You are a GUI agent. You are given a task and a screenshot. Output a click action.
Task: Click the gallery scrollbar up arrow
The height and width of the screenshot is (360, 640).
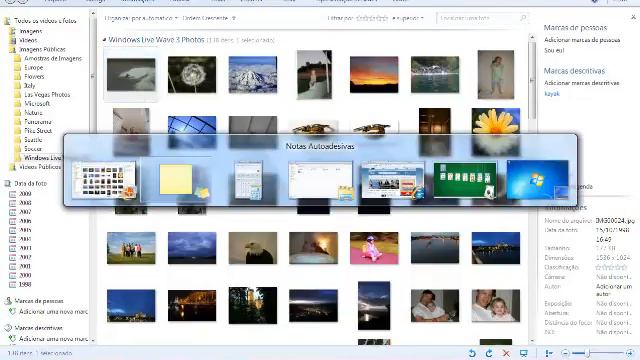click(x=532, y=37)
